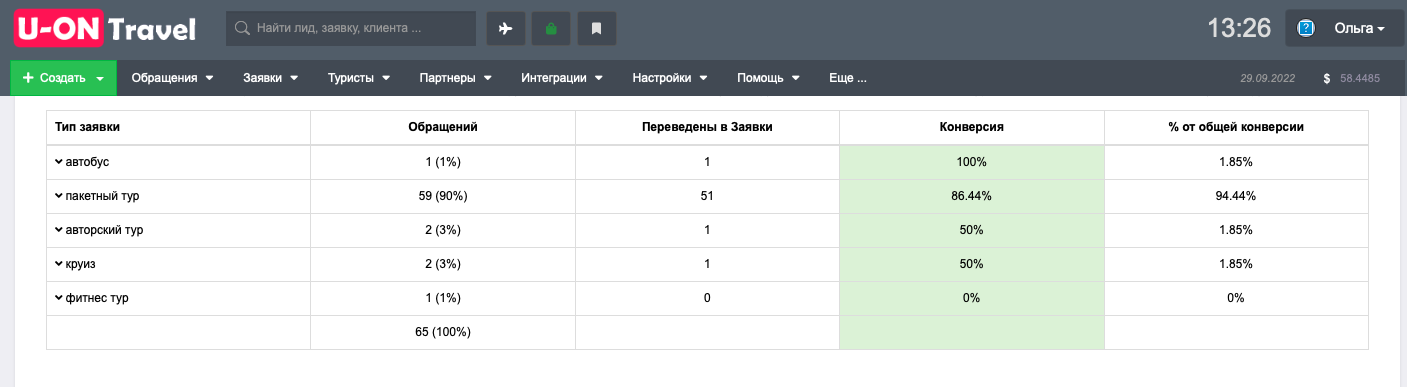Click the Еще ... menu item
1407x387 pixels.
(847, 78)
